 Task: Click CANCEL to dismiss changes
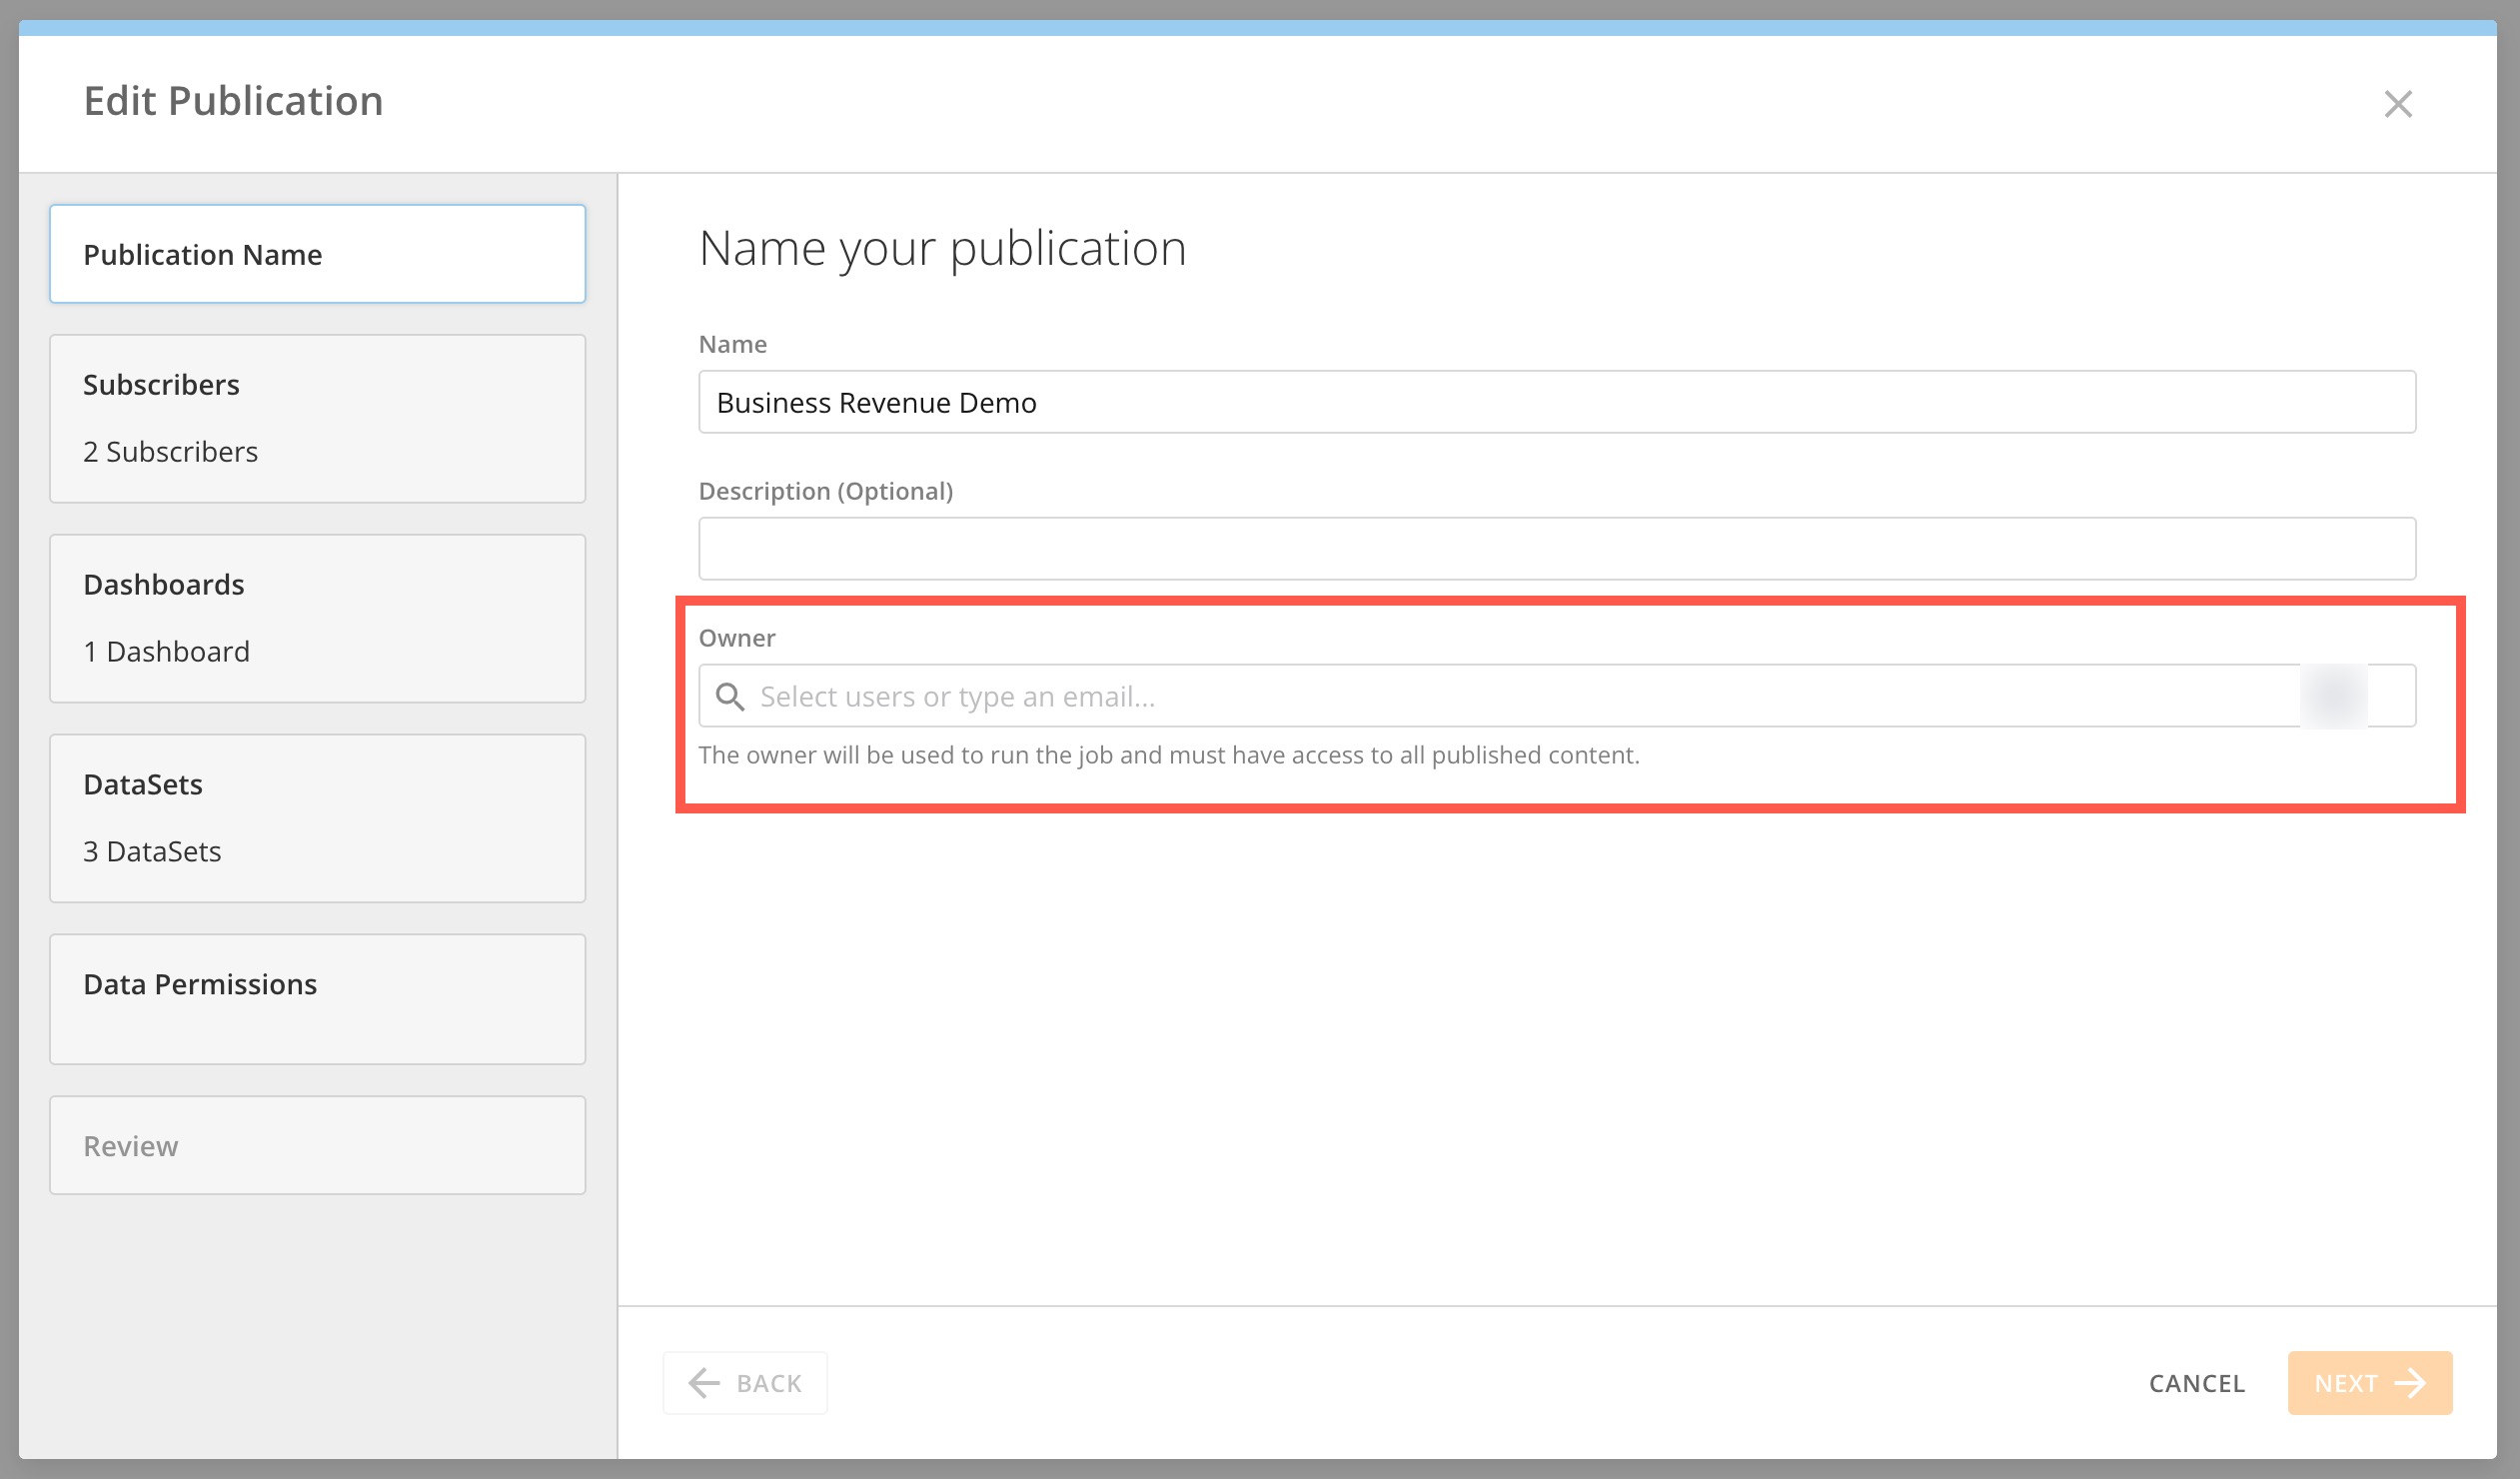click(x=2196, y=1382)
